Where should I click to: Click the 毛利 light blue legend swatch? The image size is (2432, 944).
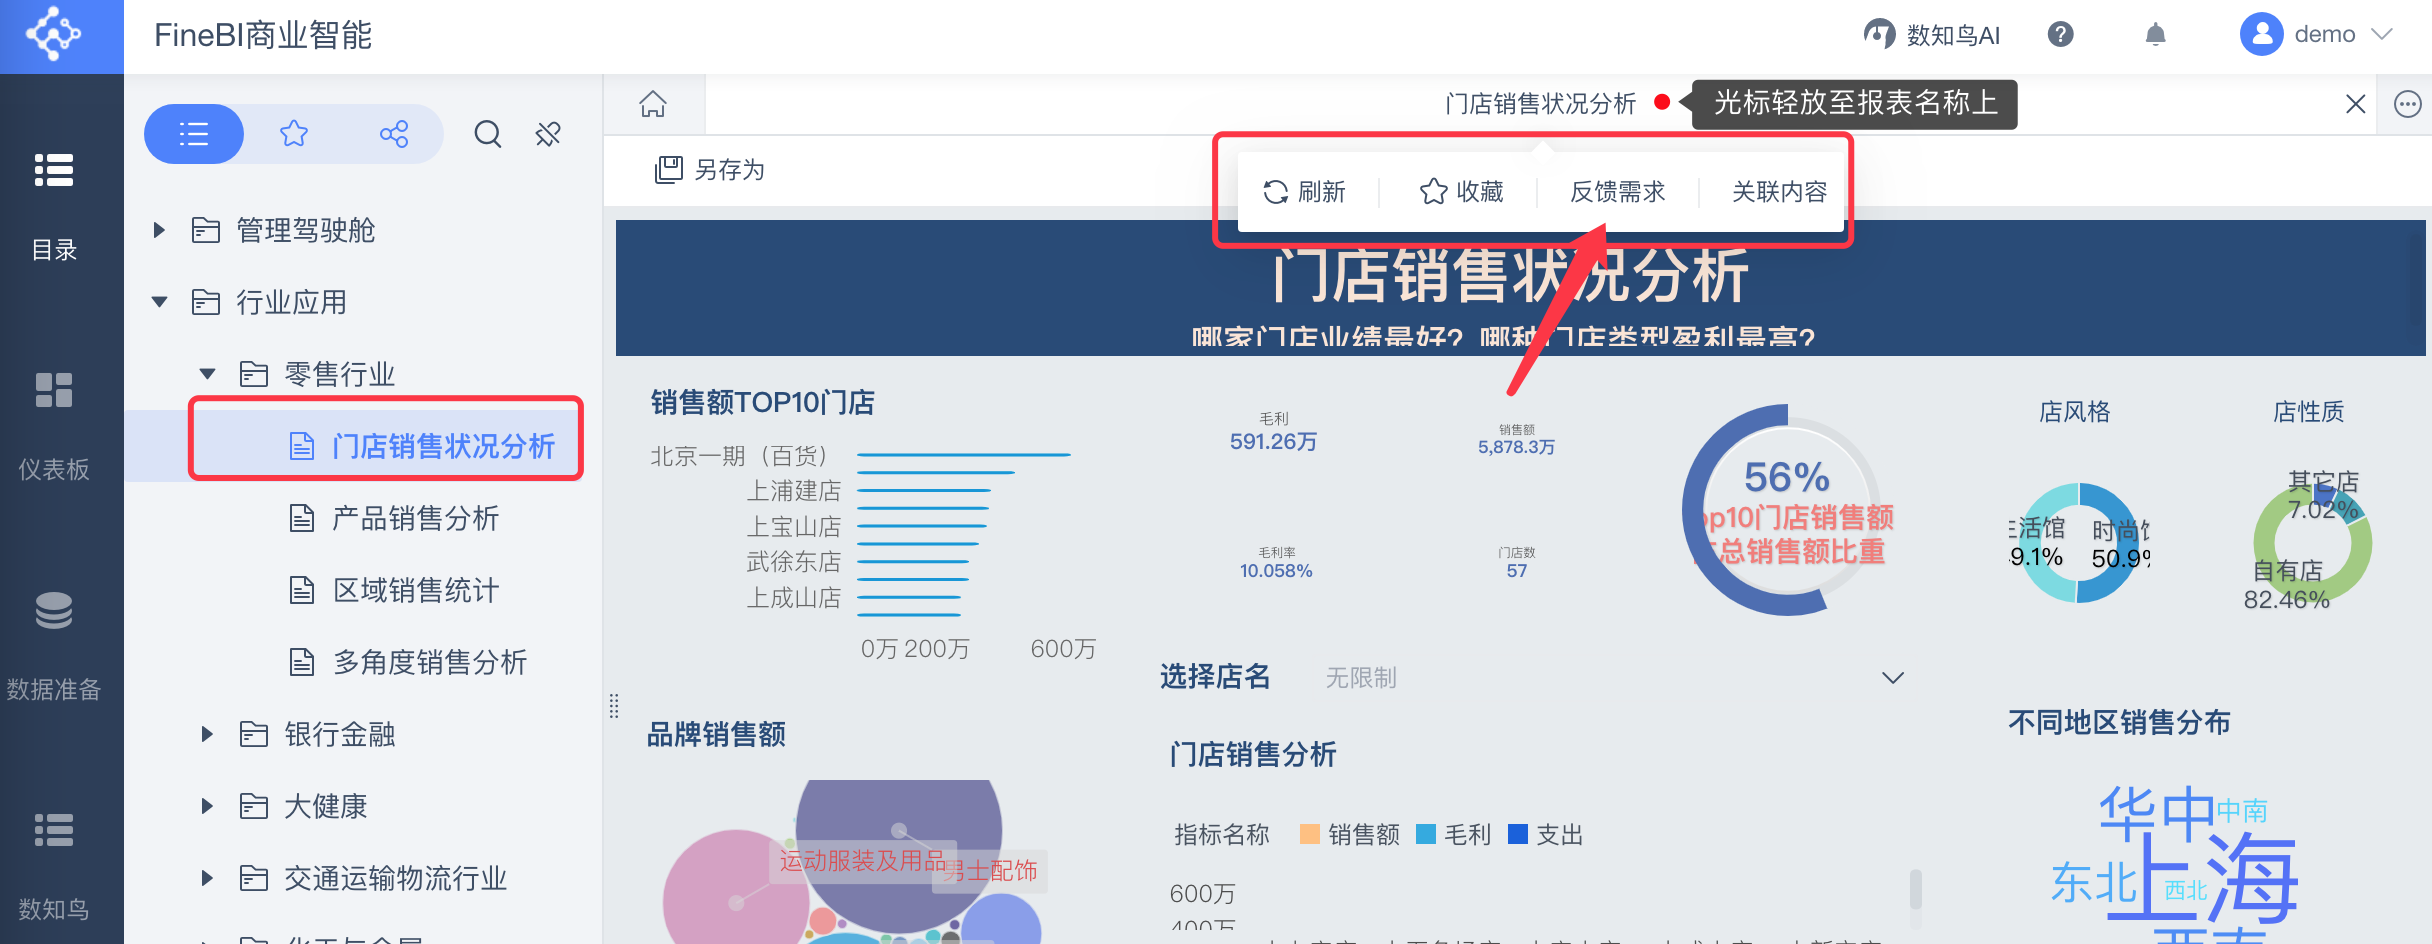(x=1426, y=834)
